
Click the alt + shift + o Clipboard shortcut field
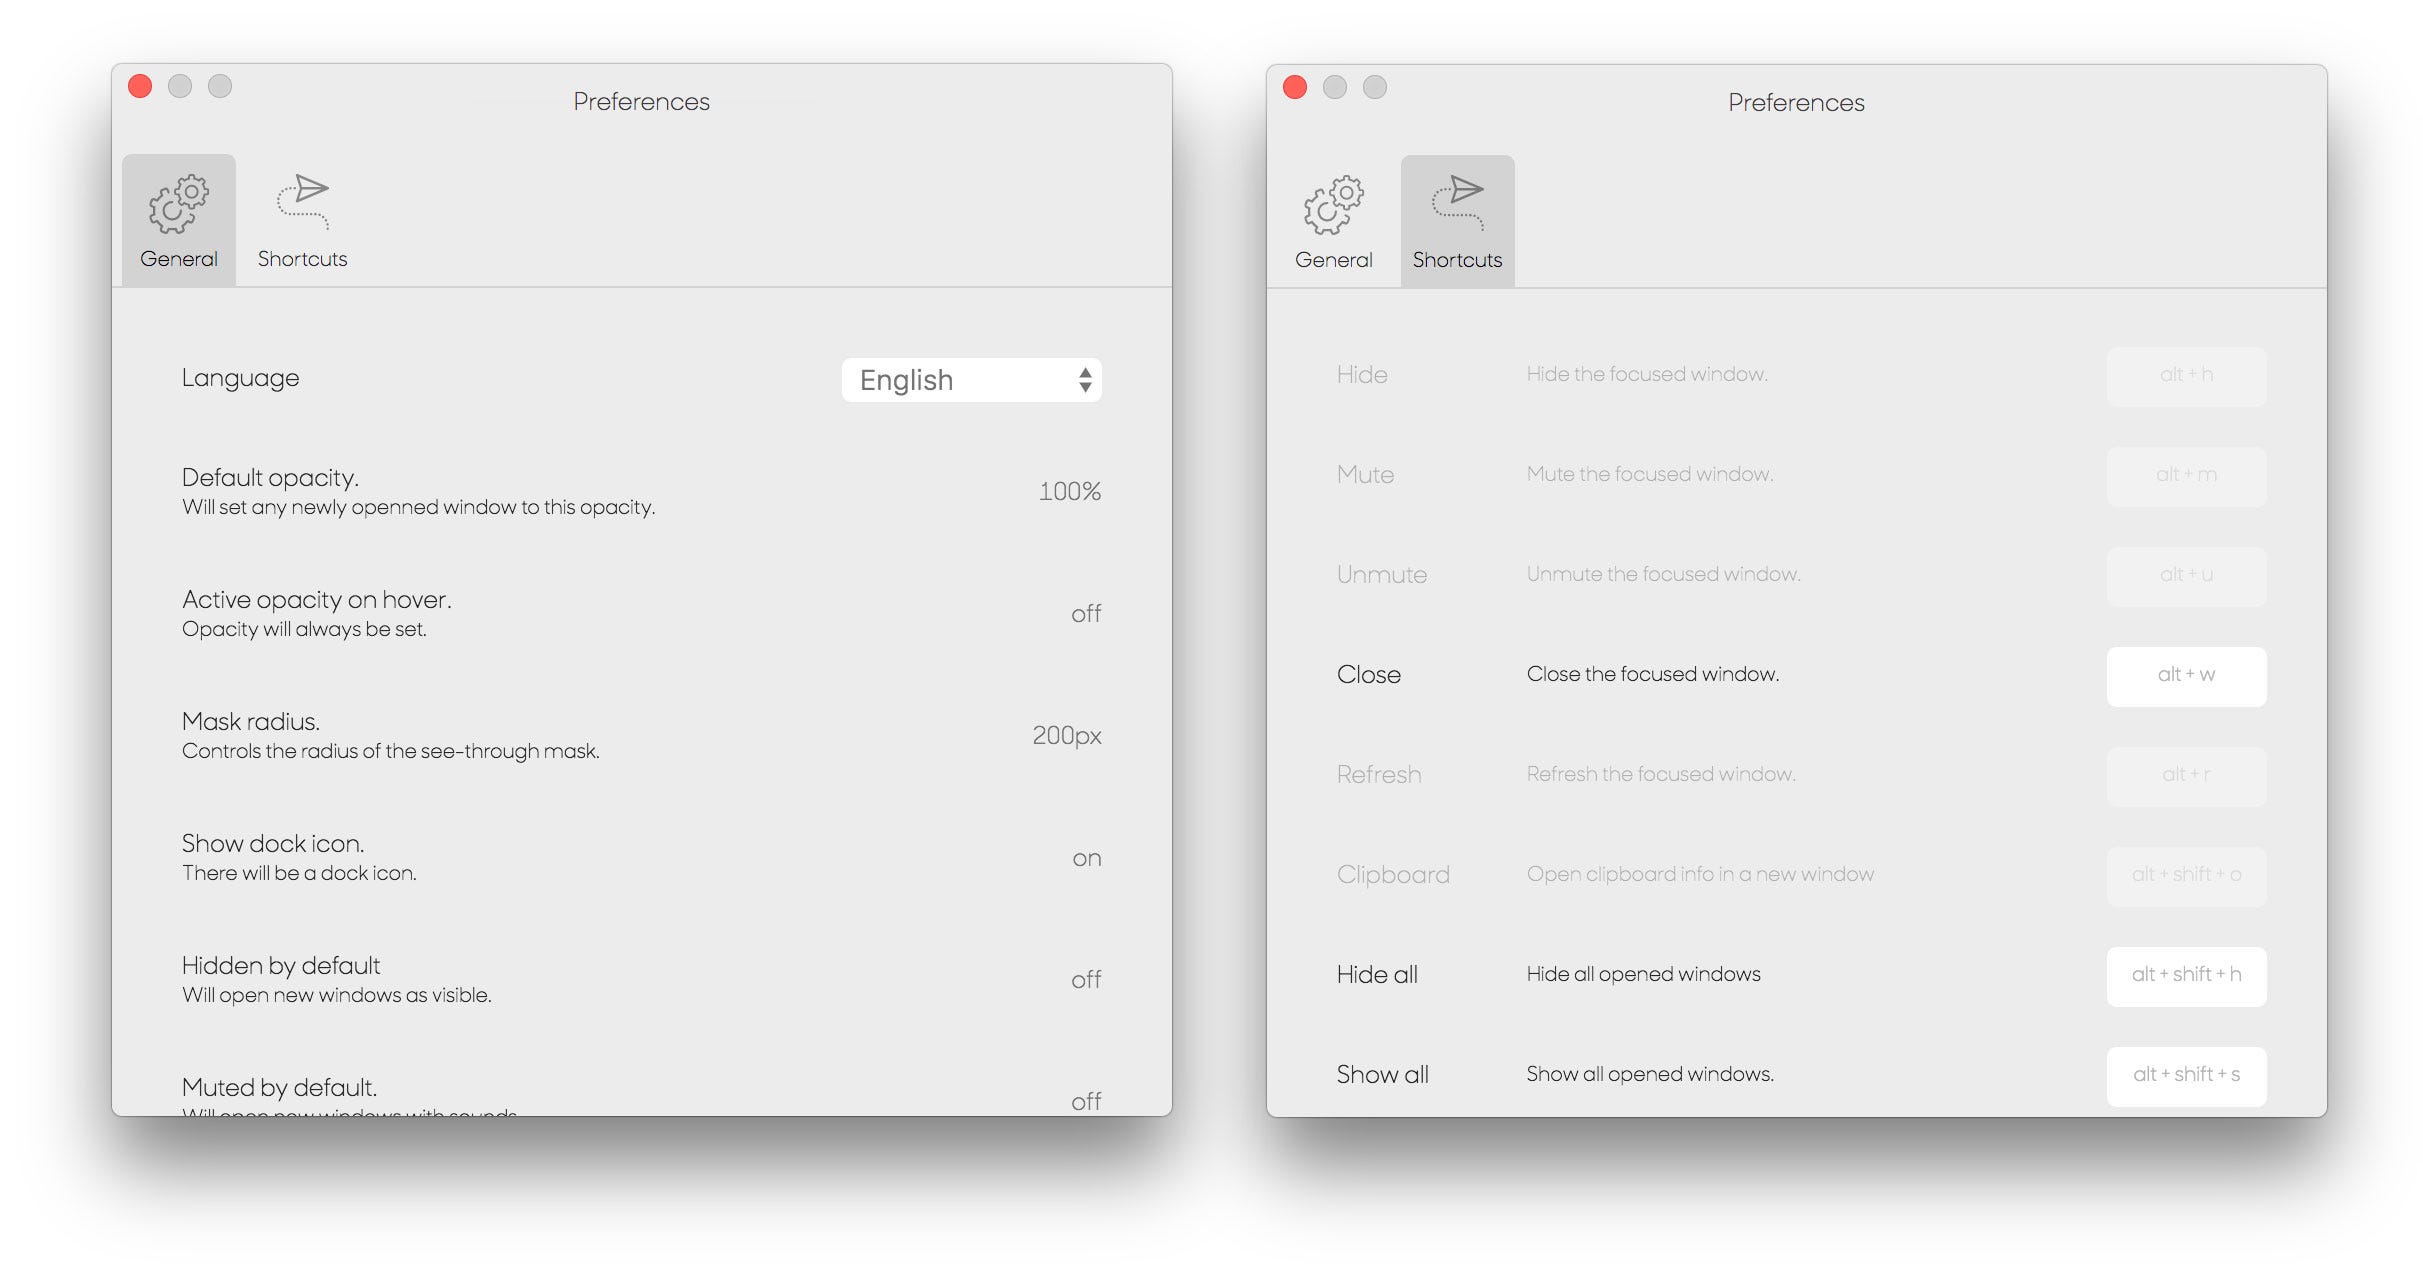(2186, 876)
